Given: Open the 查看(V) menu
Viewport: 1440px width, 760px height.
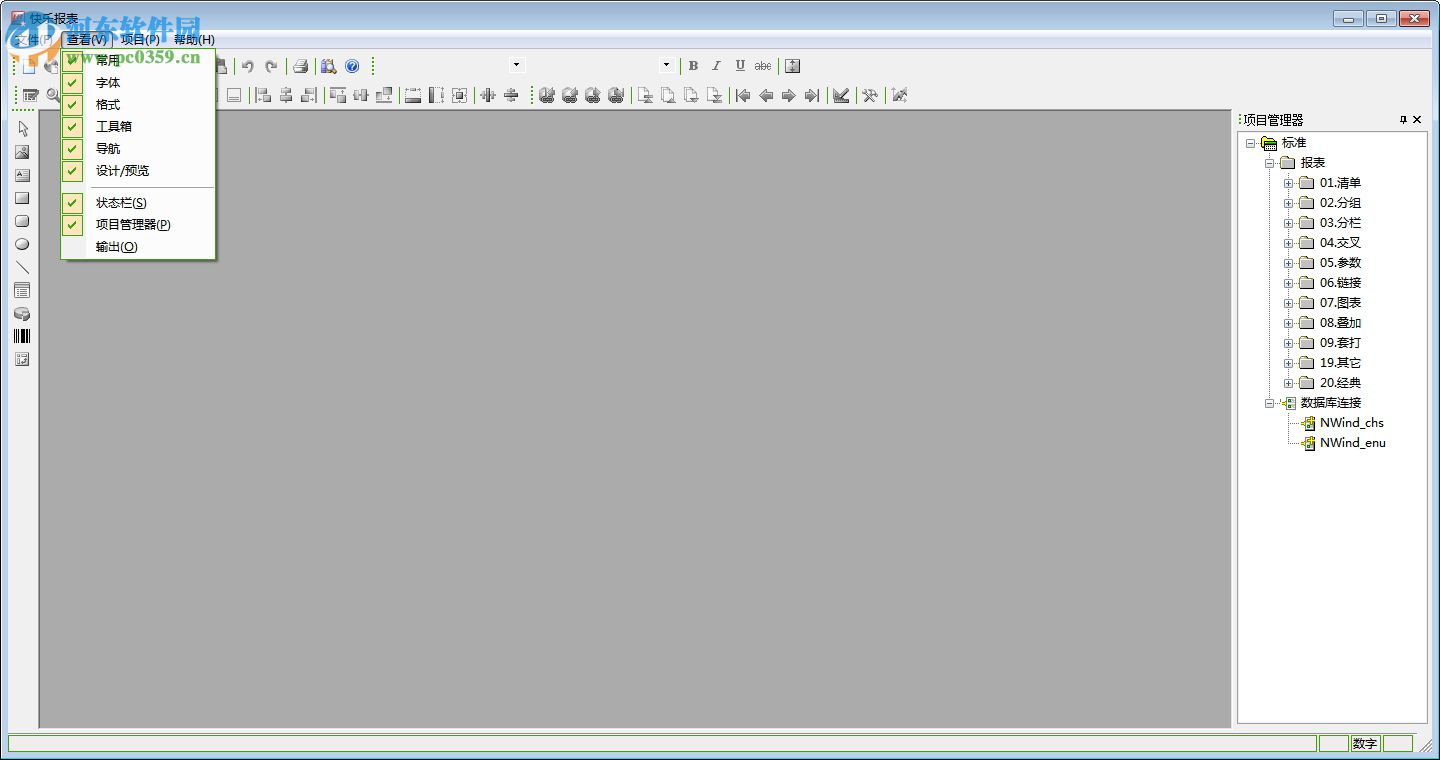Looking at the screenshot, I should click(x=86, y=40).
